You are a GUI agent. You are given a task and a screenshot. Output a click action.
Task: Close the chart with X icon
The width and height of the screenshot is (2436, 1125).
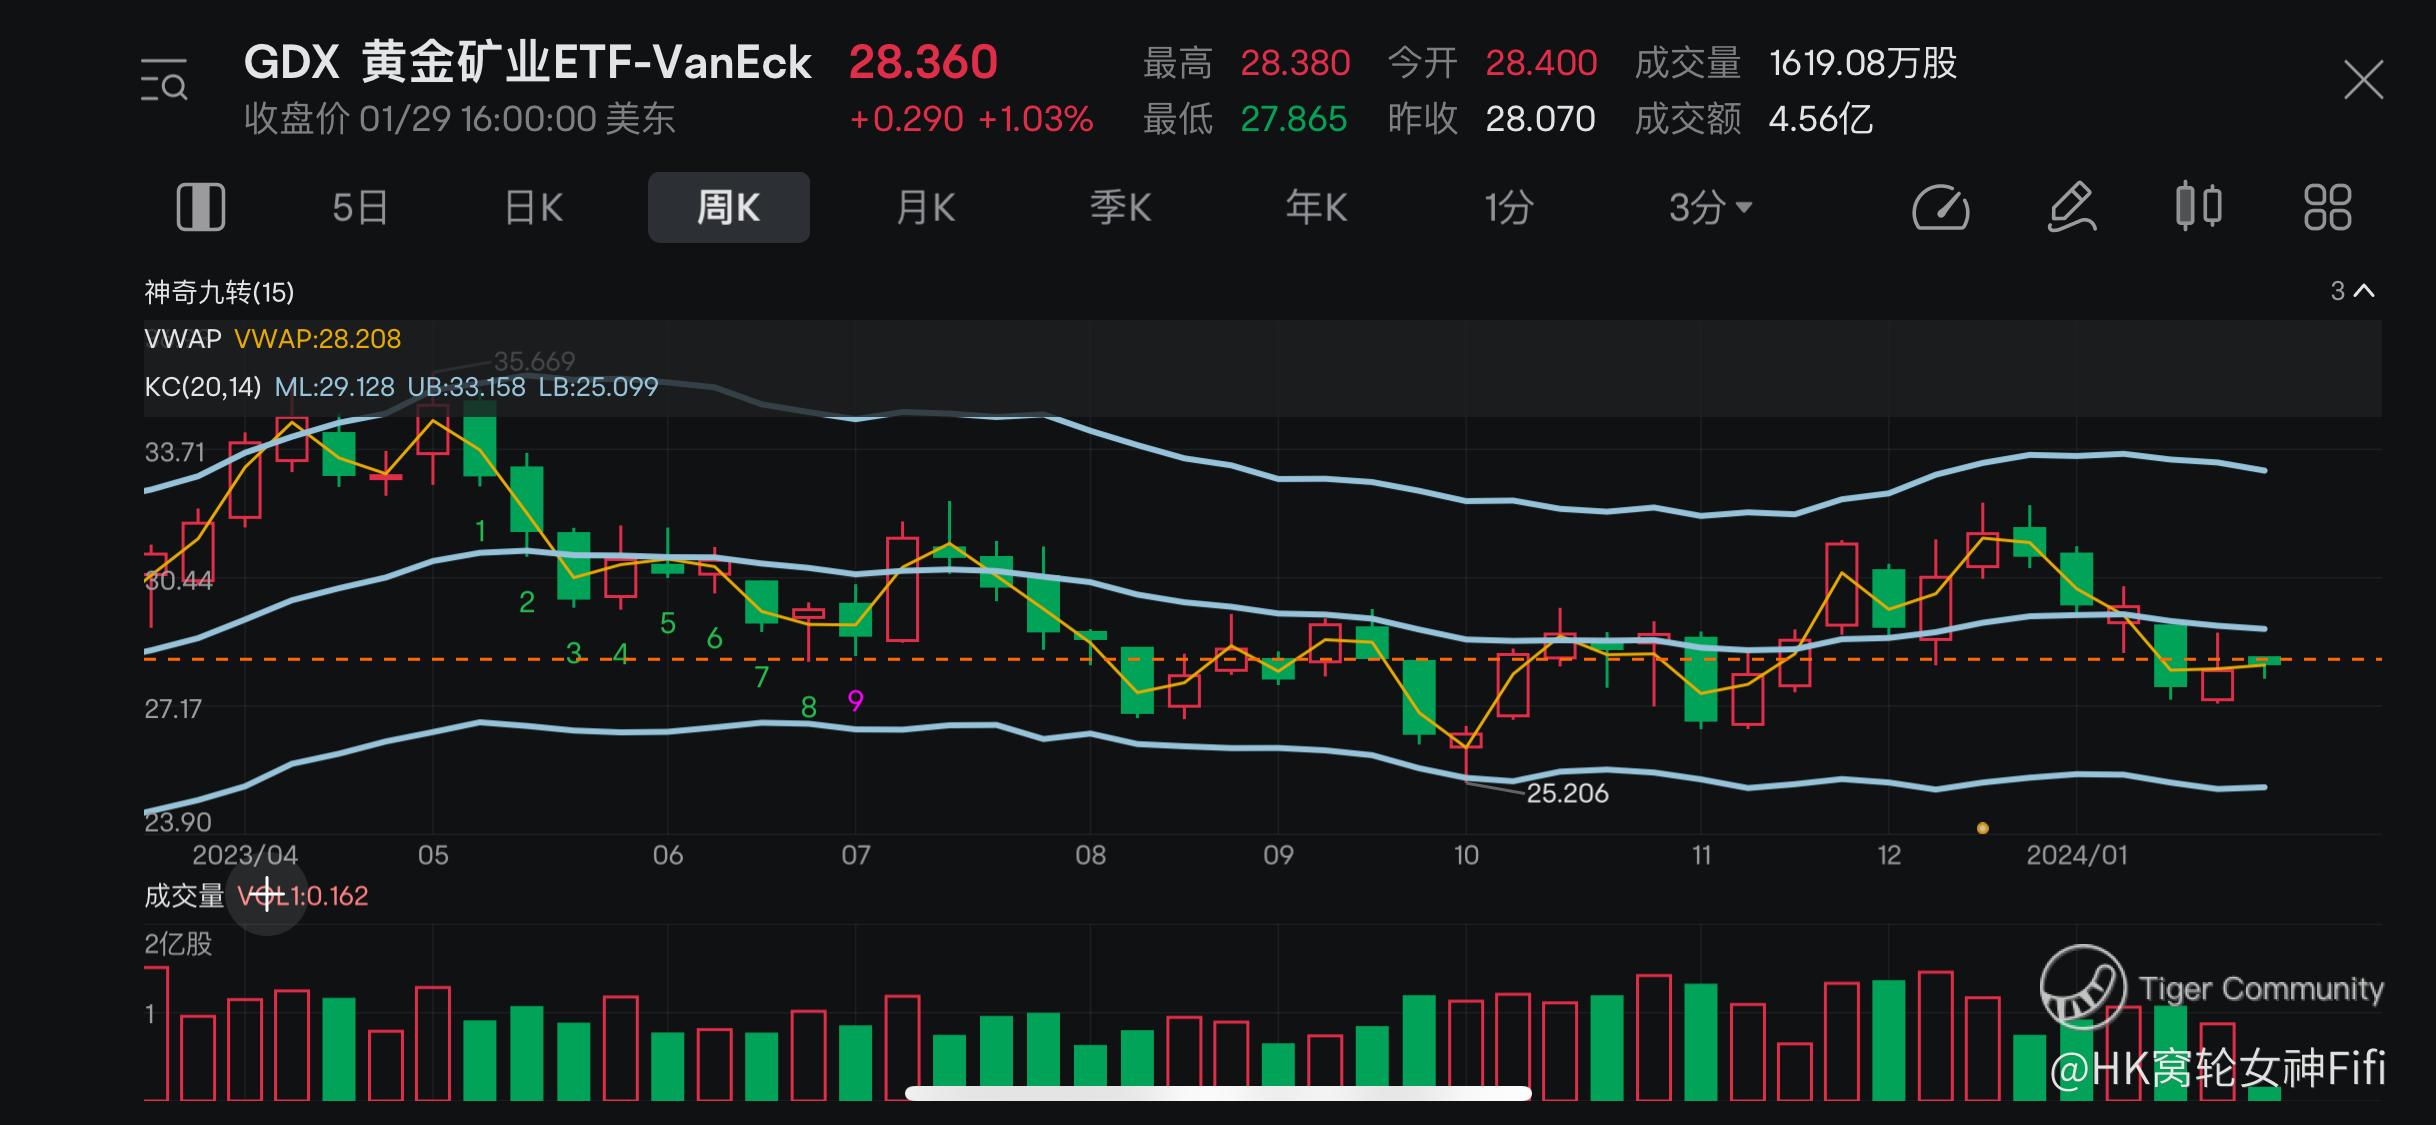pyautogui.click(x=2363, y=80)
